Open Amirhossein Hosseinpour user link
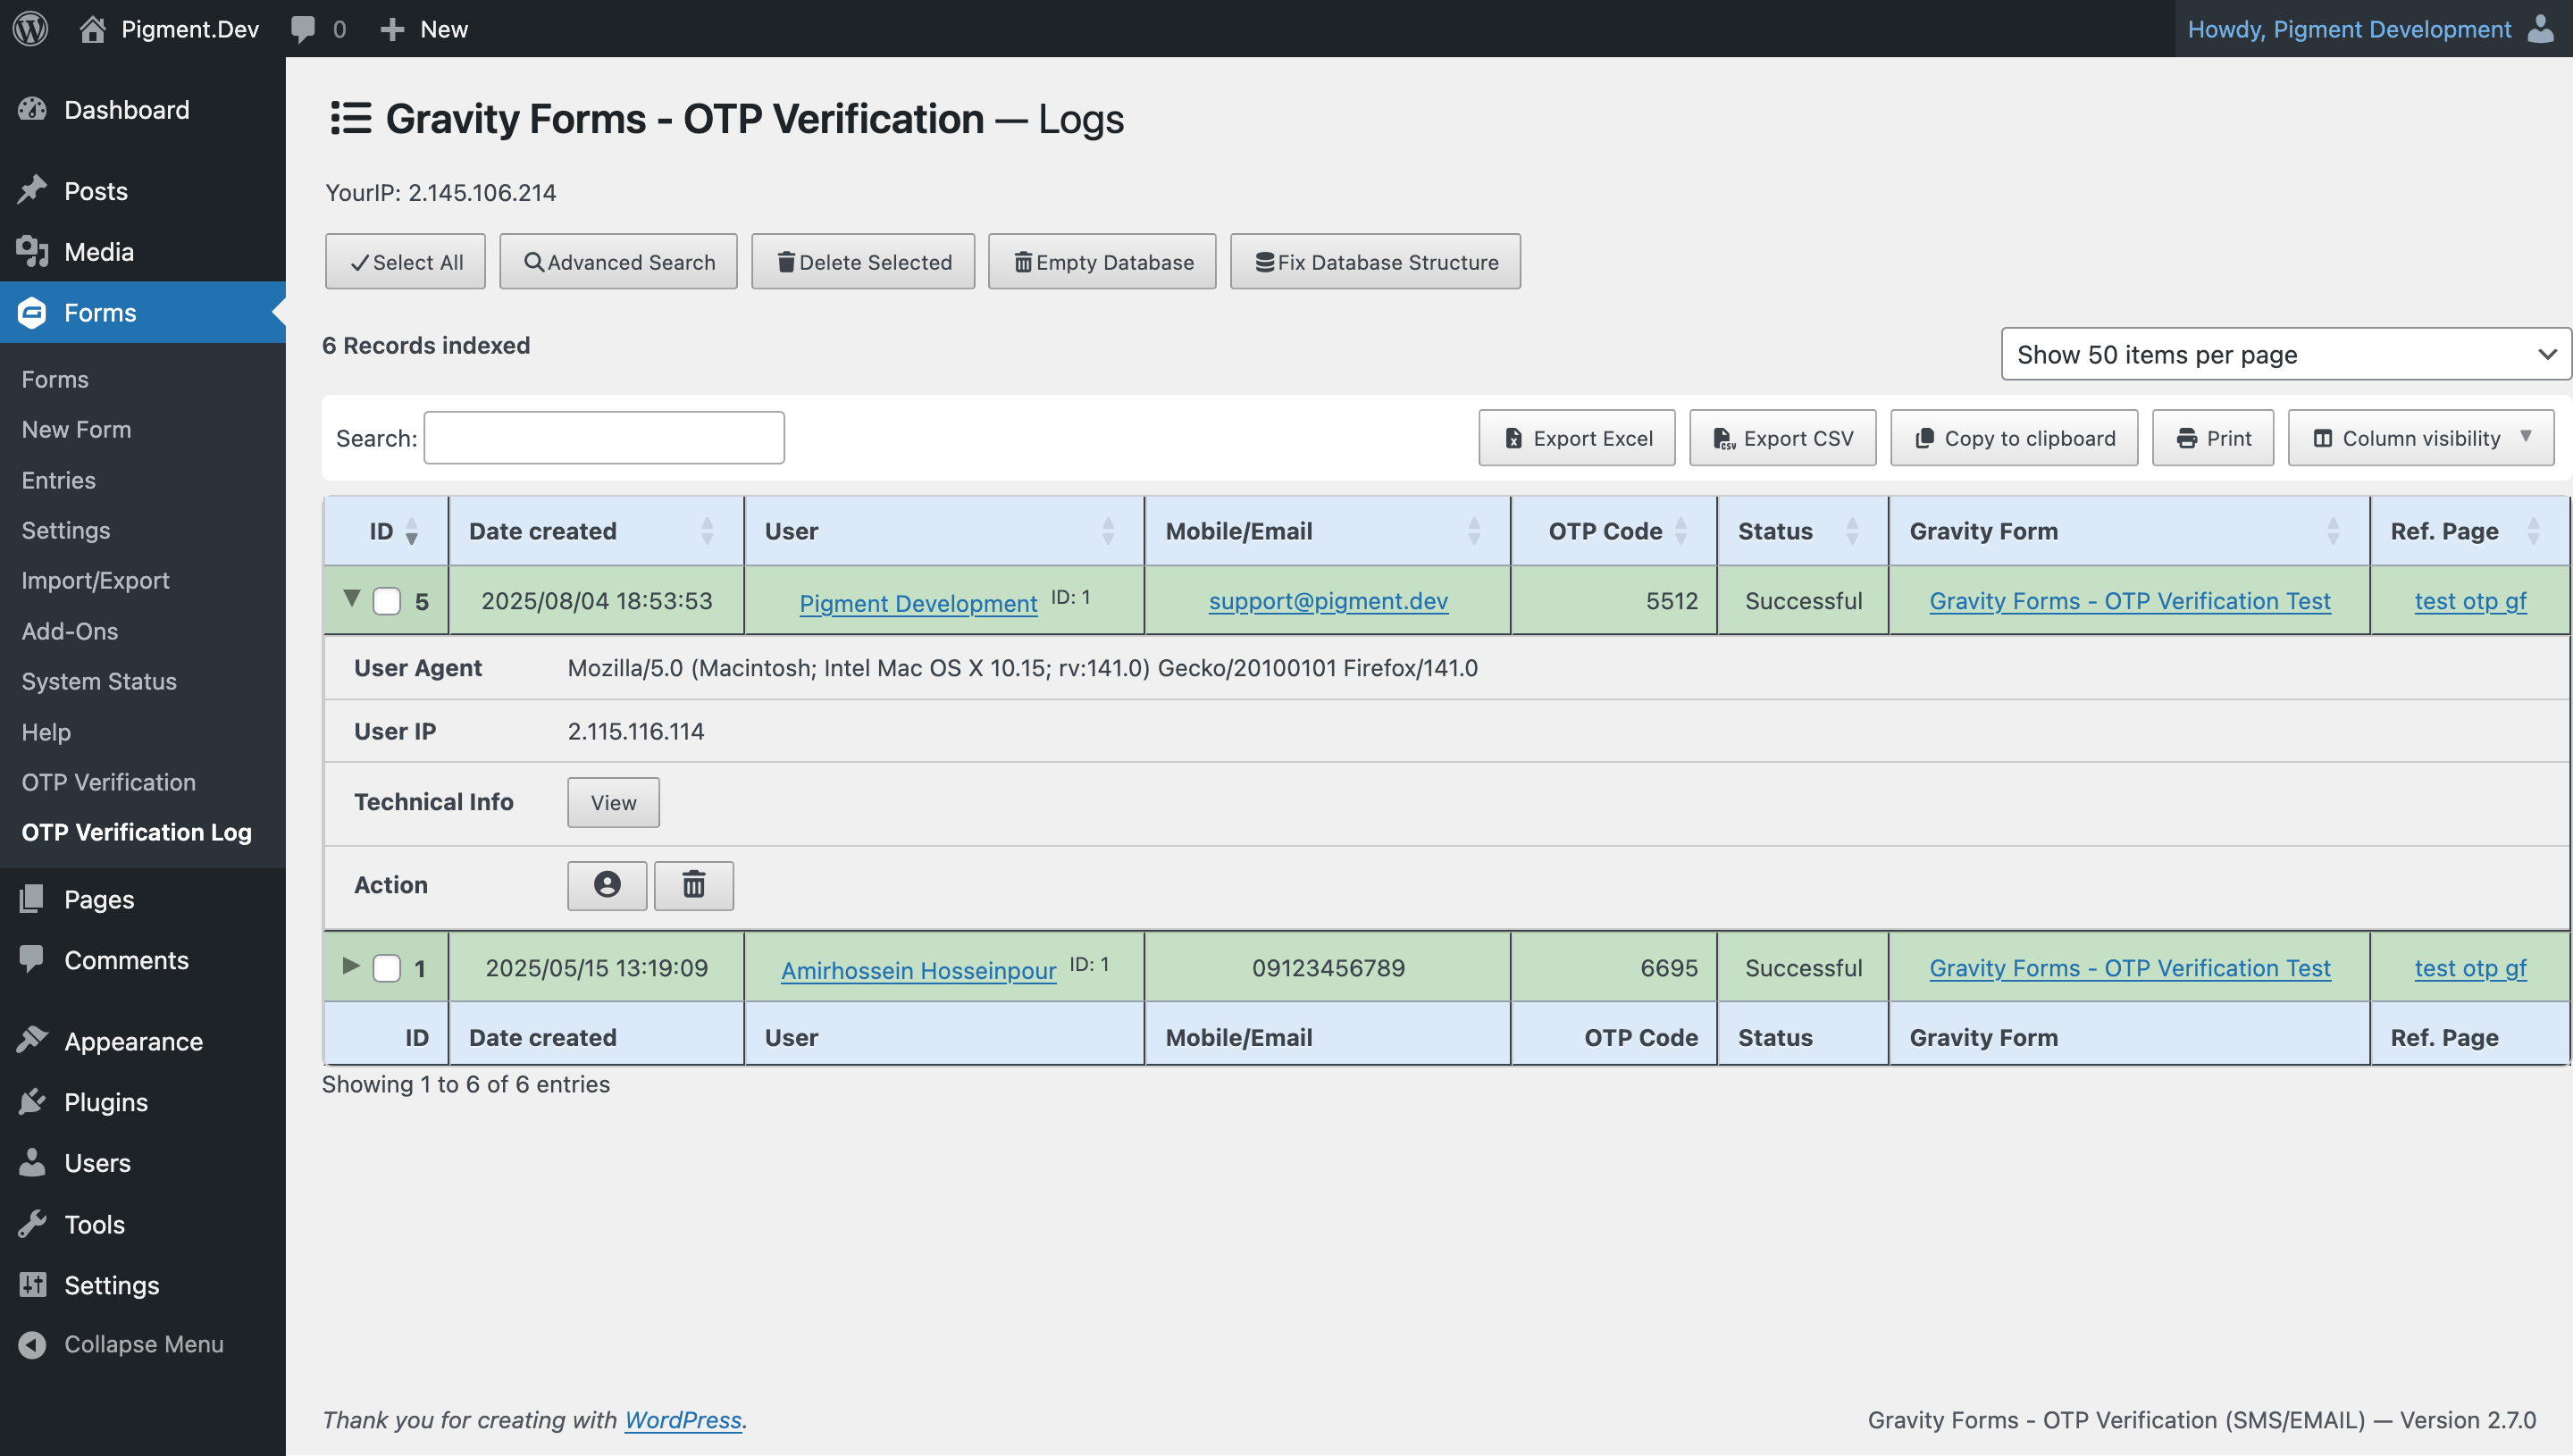 (918, 970)
